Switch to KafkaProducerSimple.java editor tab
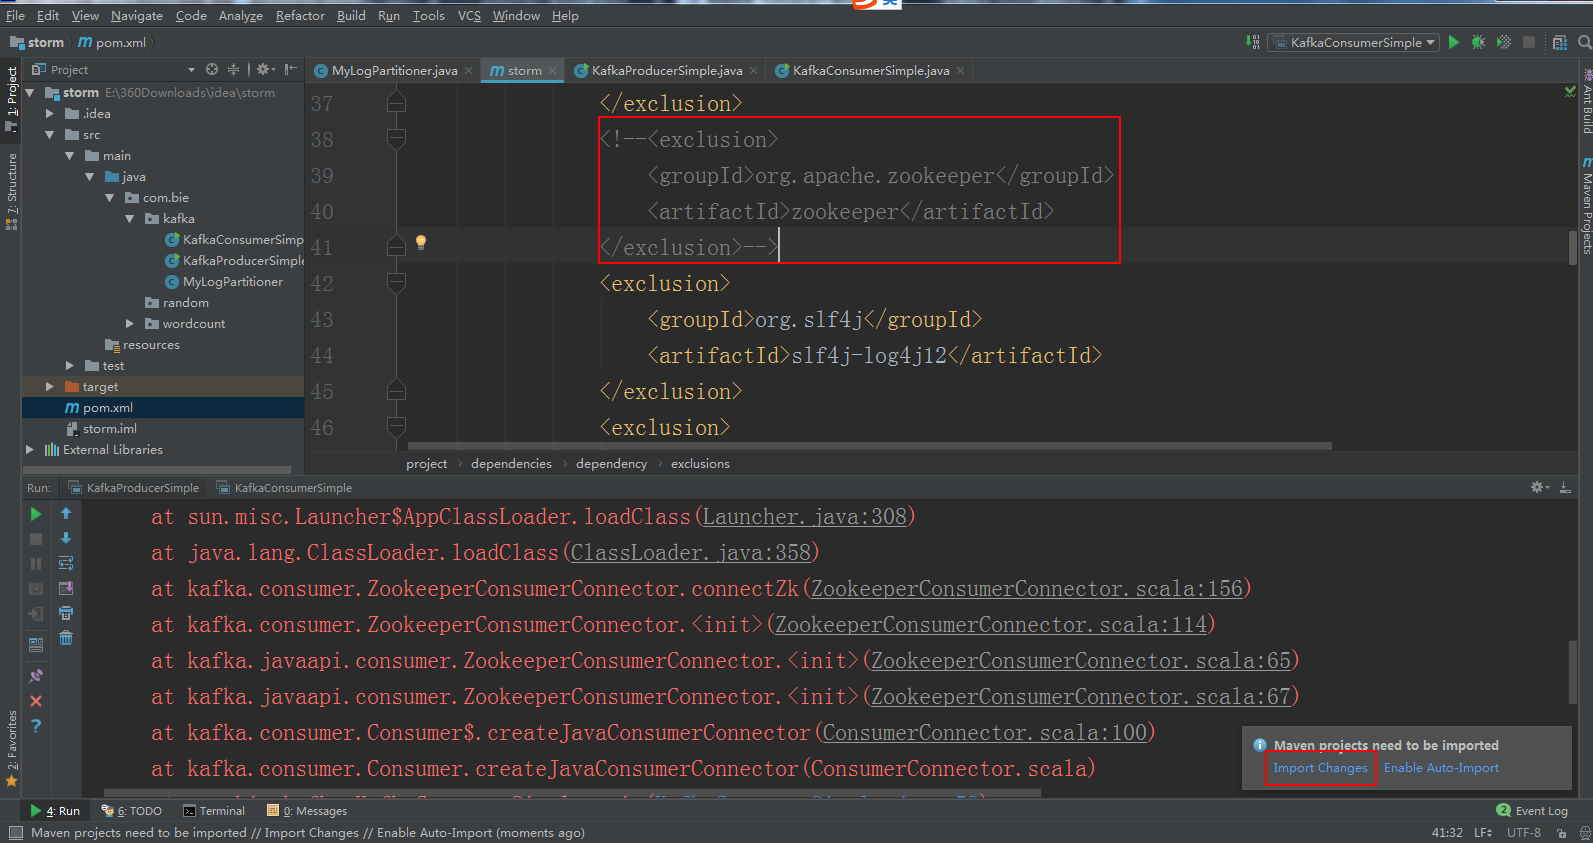 coord(666,70)
